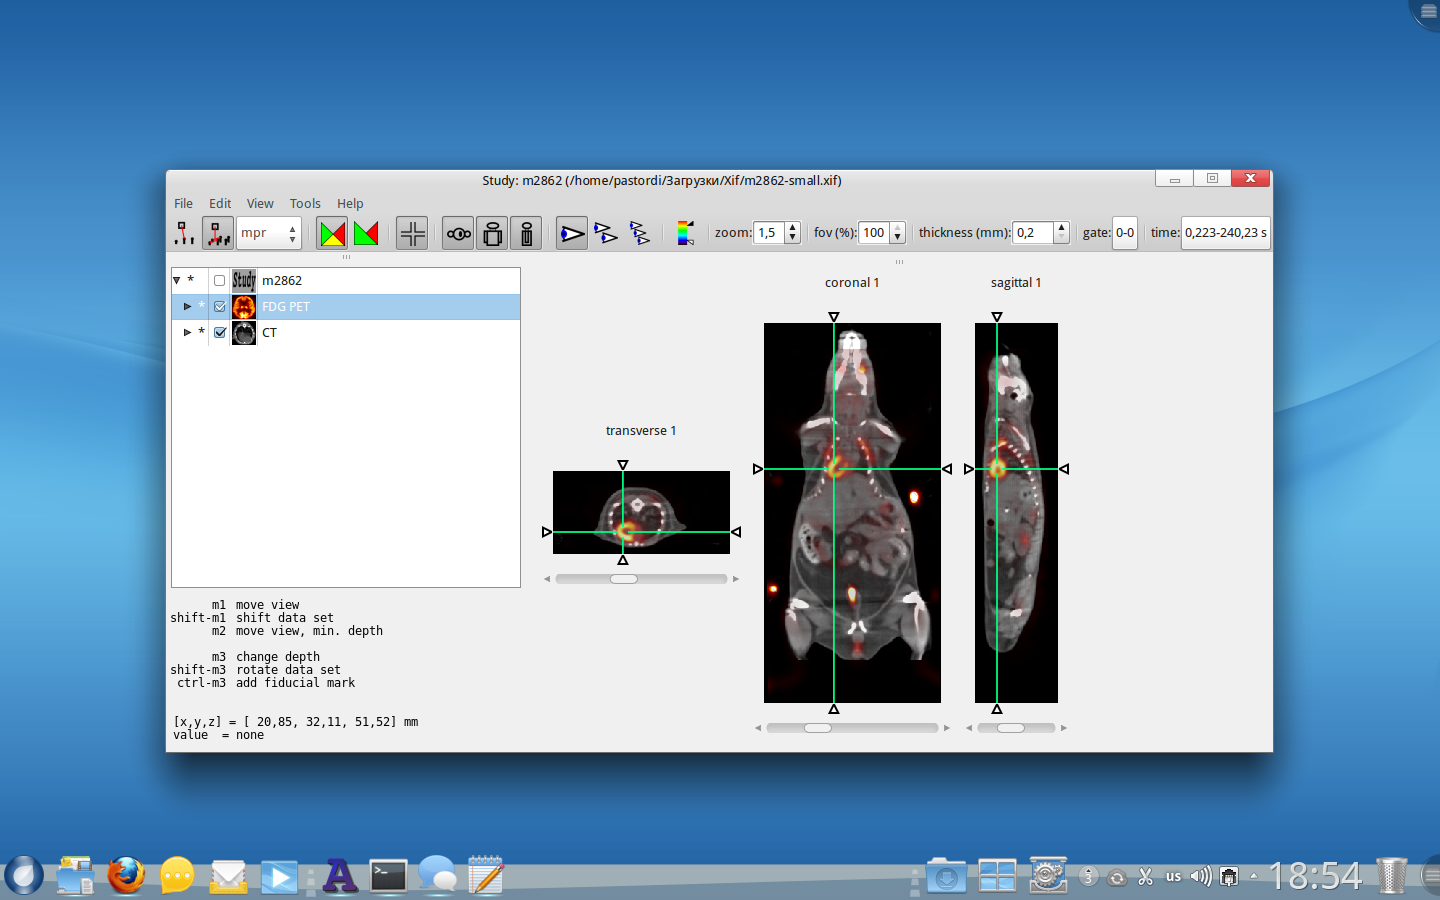The height and width of the screenshot is (900, 1440).
Task: Select nearest neighbor interpolation icon
Action: click(185, 233)
